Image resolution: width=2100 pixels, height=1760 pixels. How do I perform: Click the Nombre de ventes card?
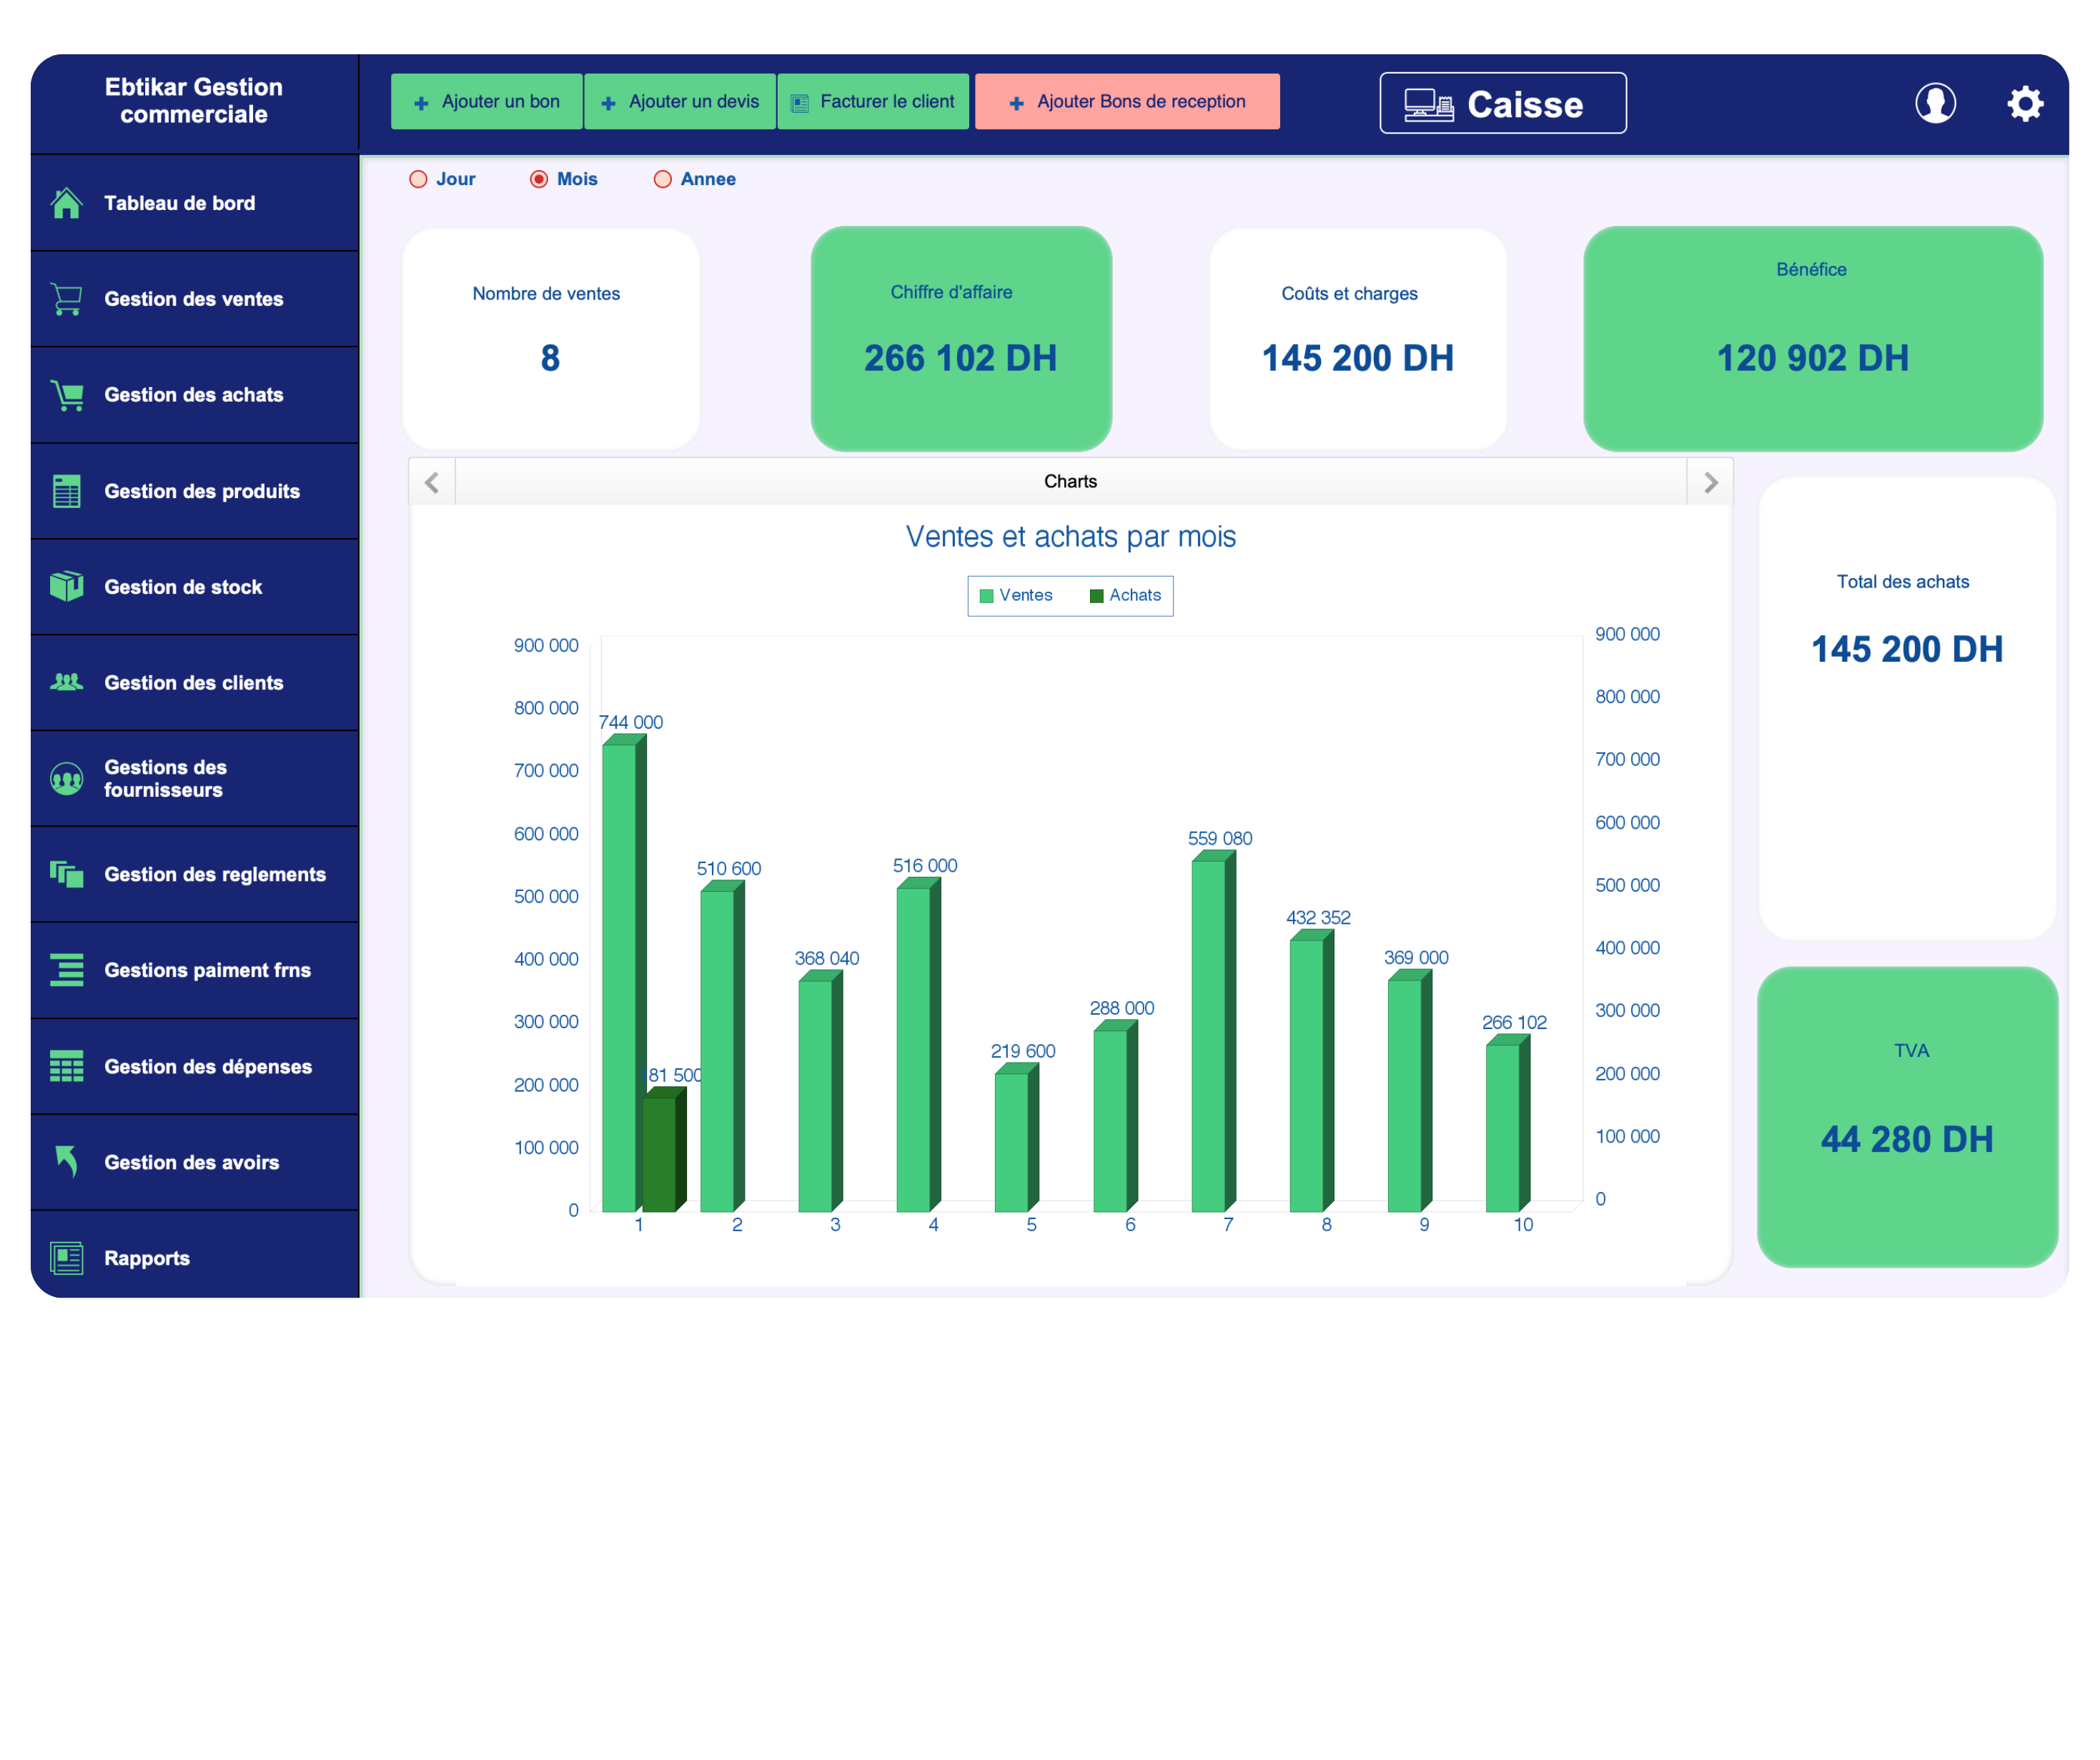click(550, 338)
